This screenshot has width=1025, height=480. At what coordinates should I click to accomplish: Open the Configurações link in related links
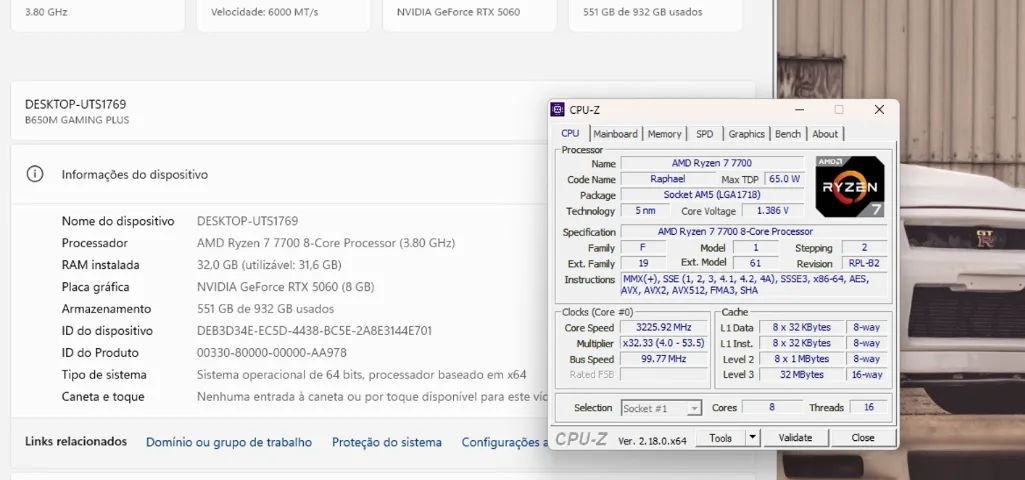click(x=505, y=442)
